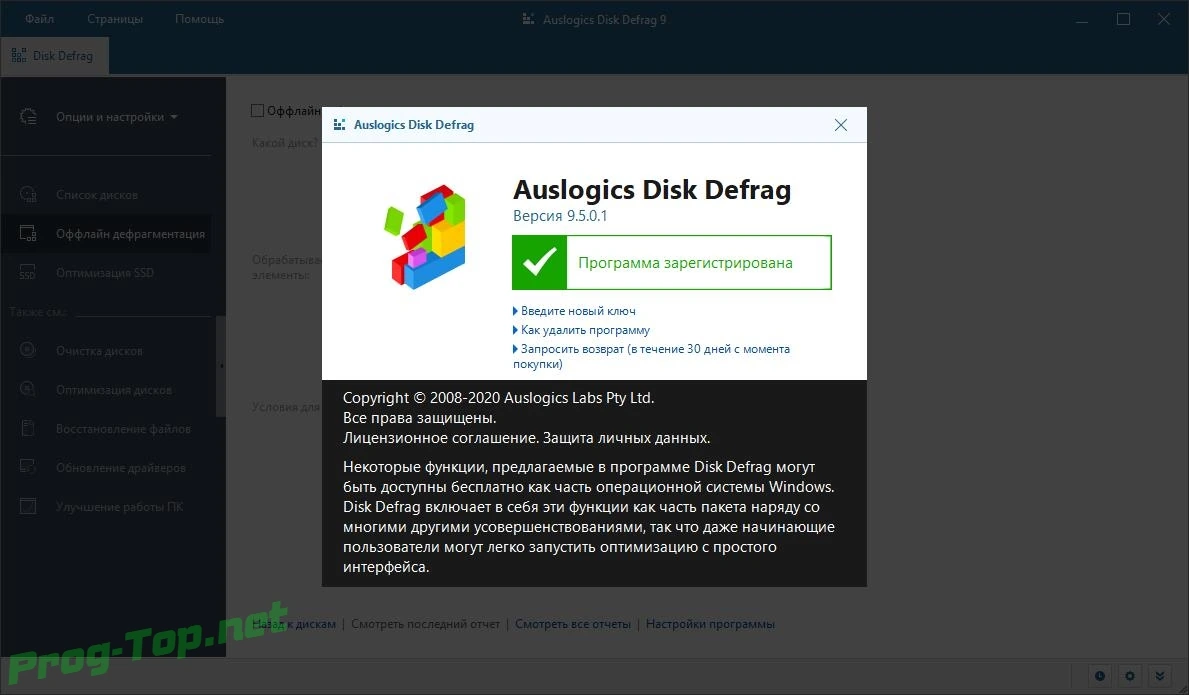Viewport: 1189px width, 695px height.
Task: Click the Введите новый ключ link
Action: coord(578,311)
